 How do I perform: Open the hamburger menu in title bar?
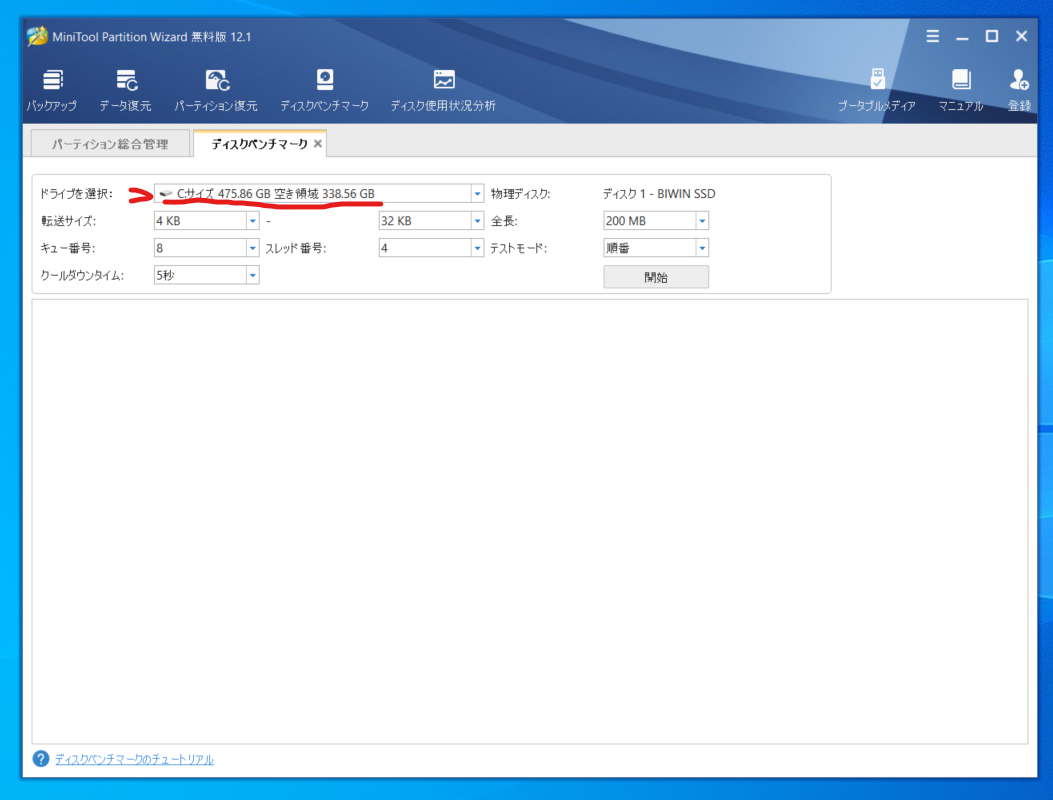[x=932, y=36]
